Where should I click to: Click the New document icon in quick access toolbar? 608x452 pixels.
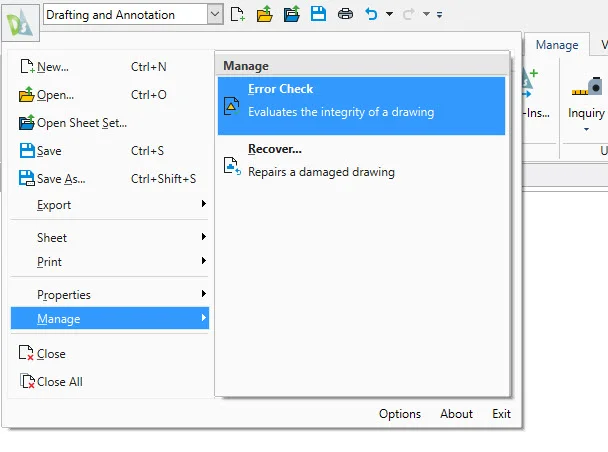pyautogui.click(x=237, y=14)
